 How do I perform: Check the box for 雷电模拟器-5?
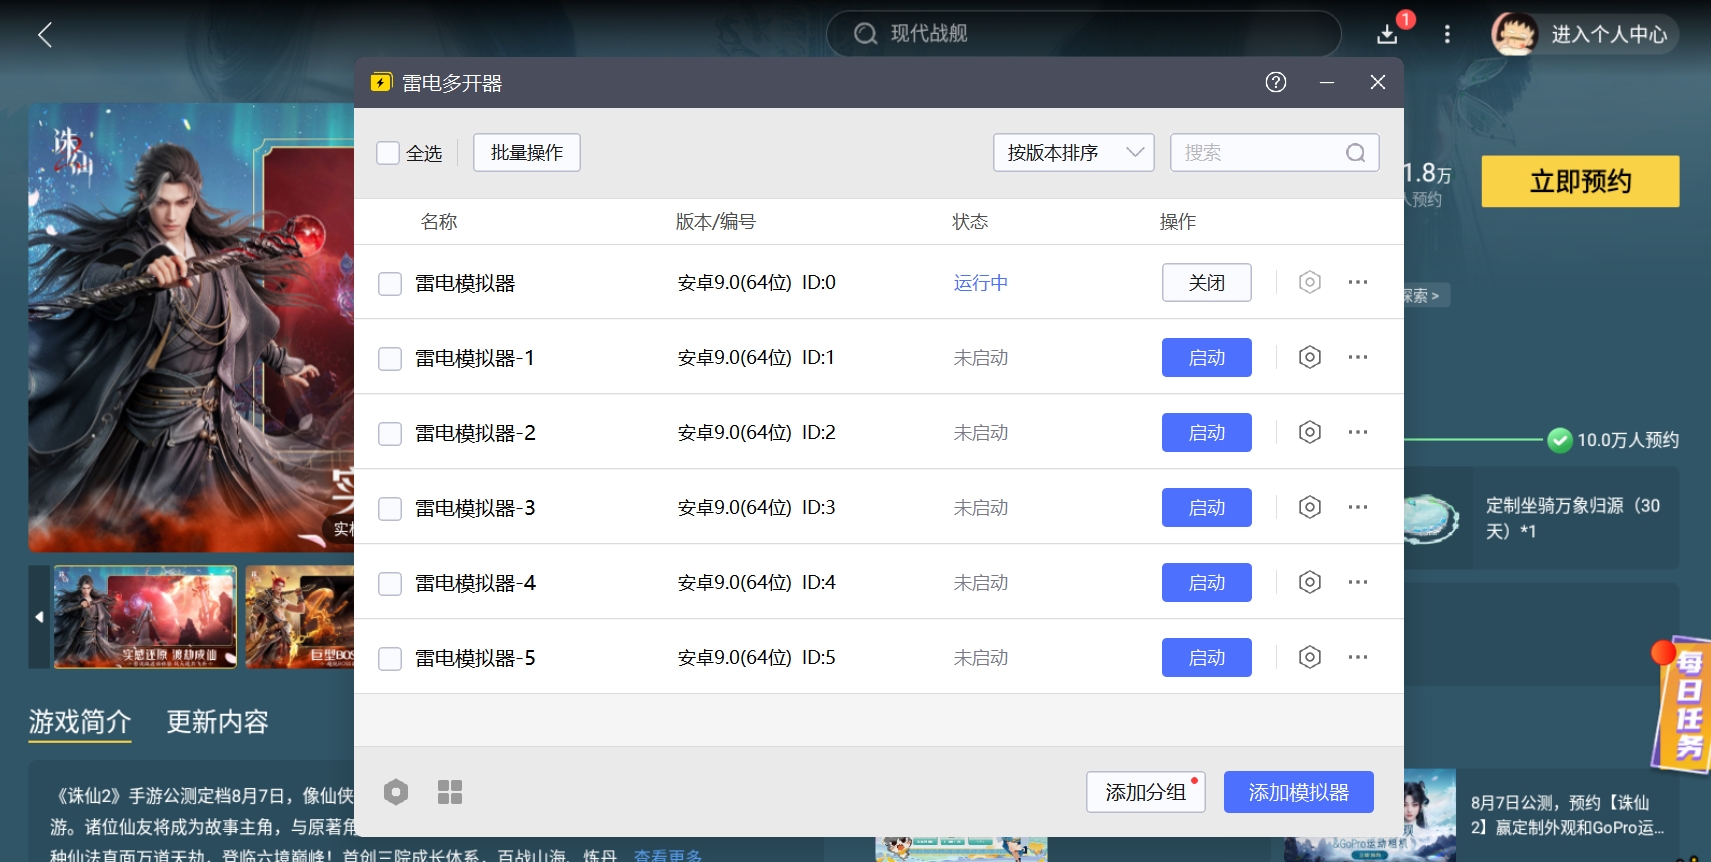tap(390, 659)
